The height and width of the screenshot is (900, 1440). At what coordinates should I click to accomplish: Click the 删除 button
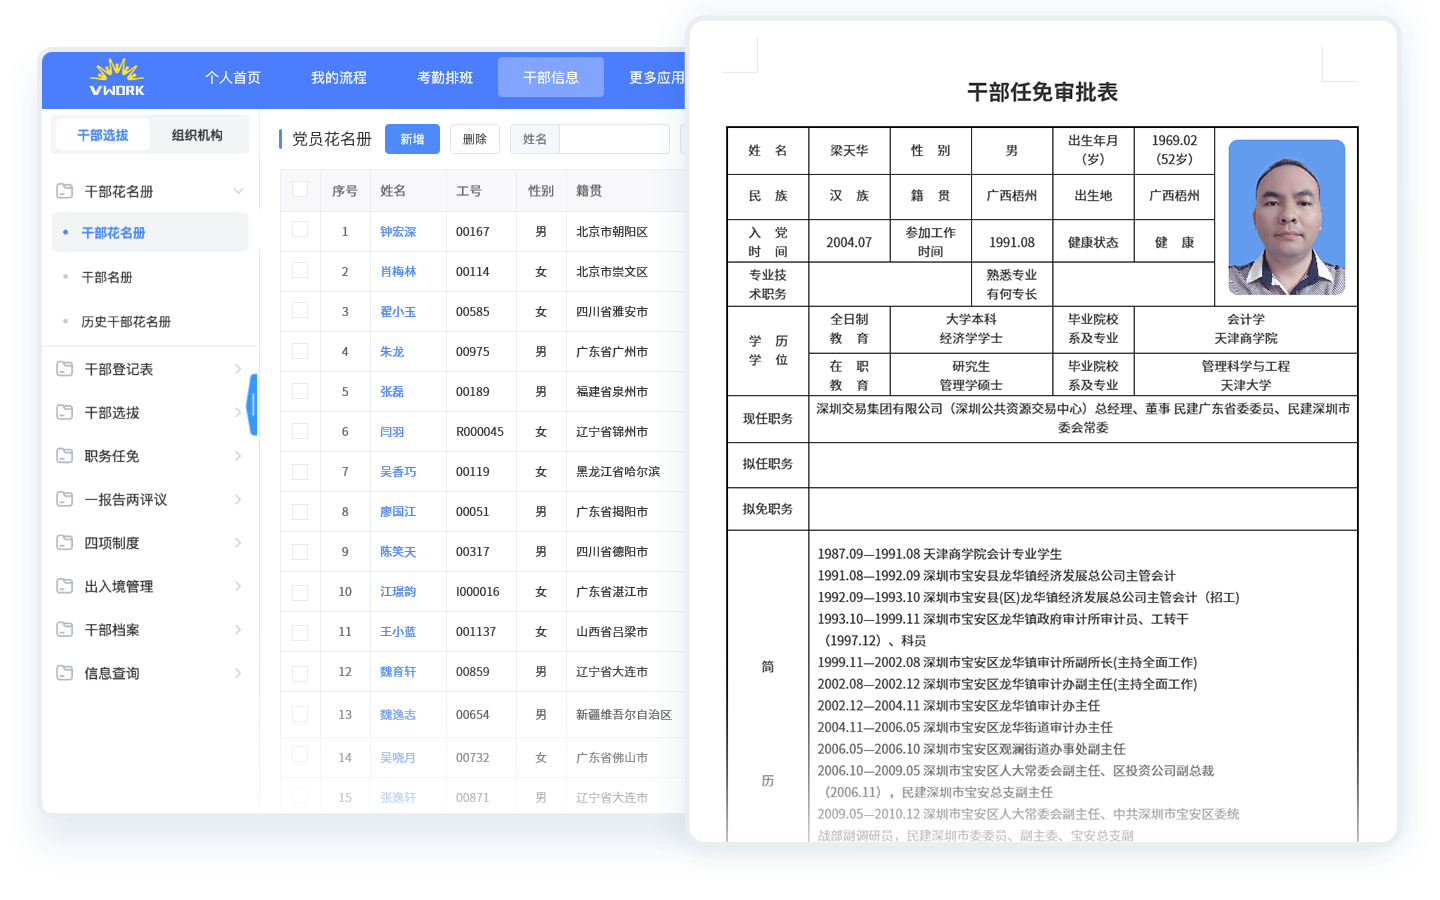pos(475,139)
